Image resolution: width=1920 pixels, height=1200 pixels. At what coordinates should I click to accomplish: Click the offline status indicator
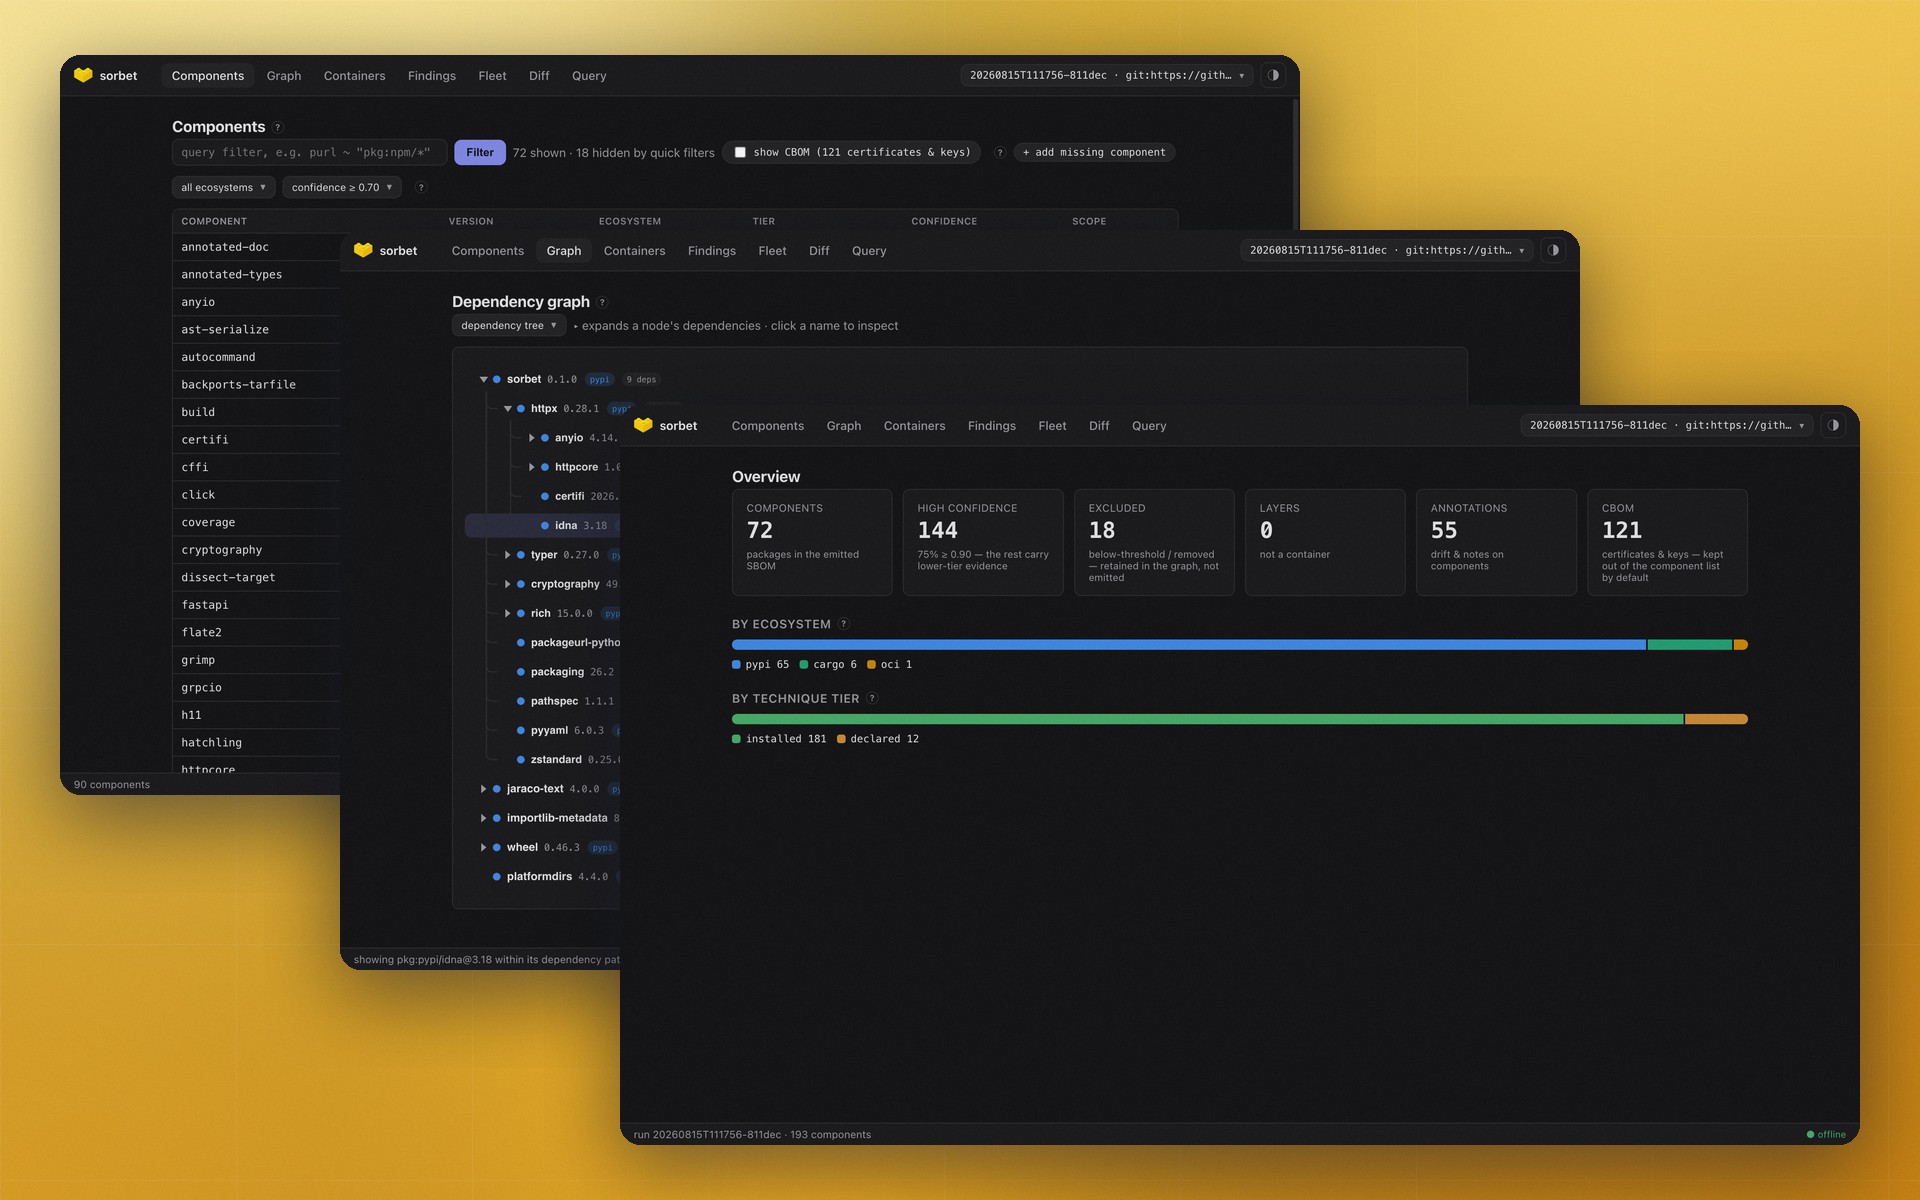(x=1826, y=1134)
